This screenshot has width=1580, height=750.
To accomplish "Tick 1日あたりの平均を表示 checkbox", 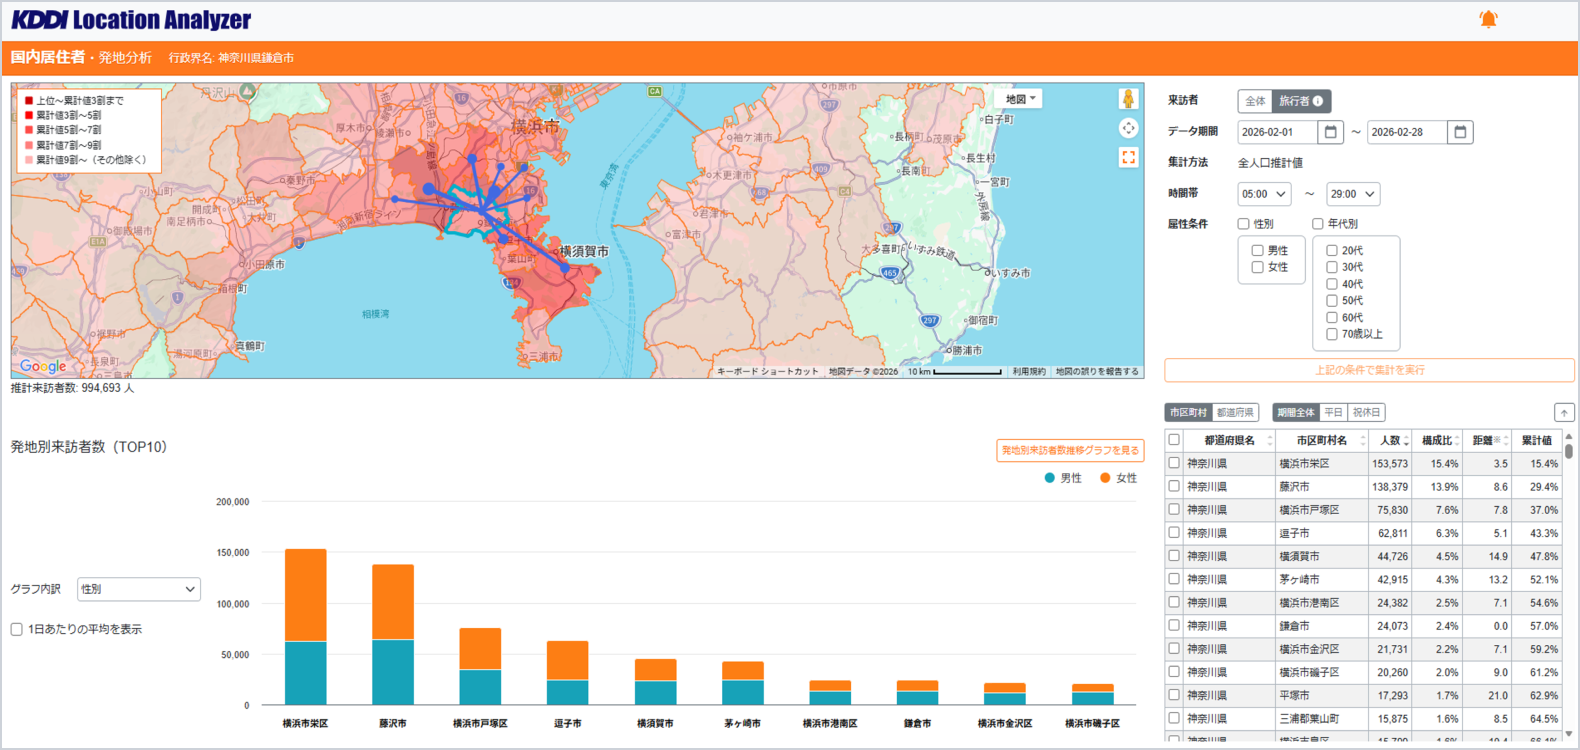I will pos(17,629).
